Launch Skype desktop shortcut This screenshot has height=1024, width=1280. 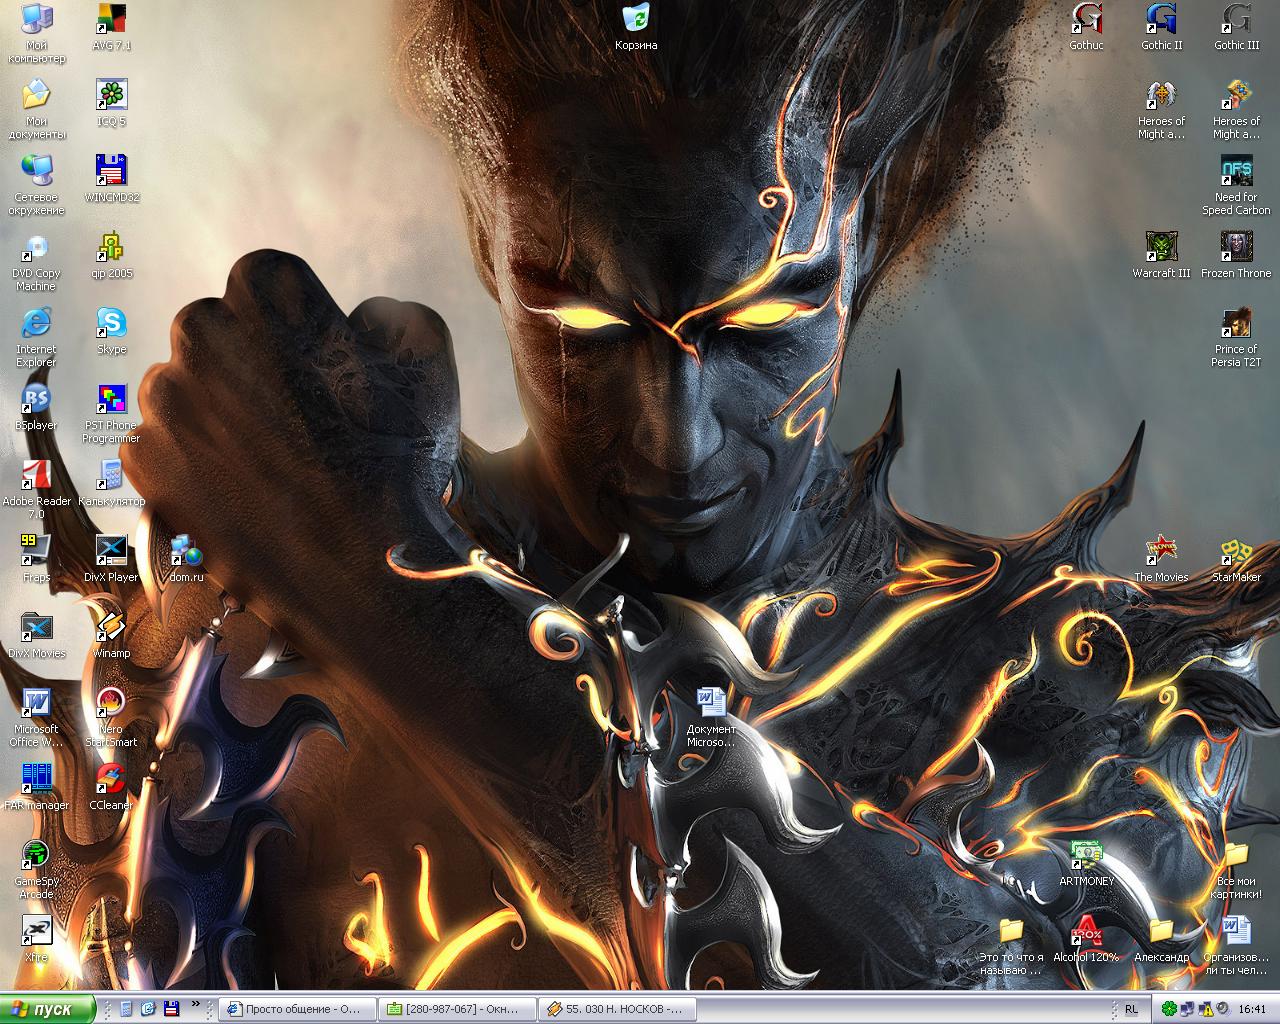111,331
